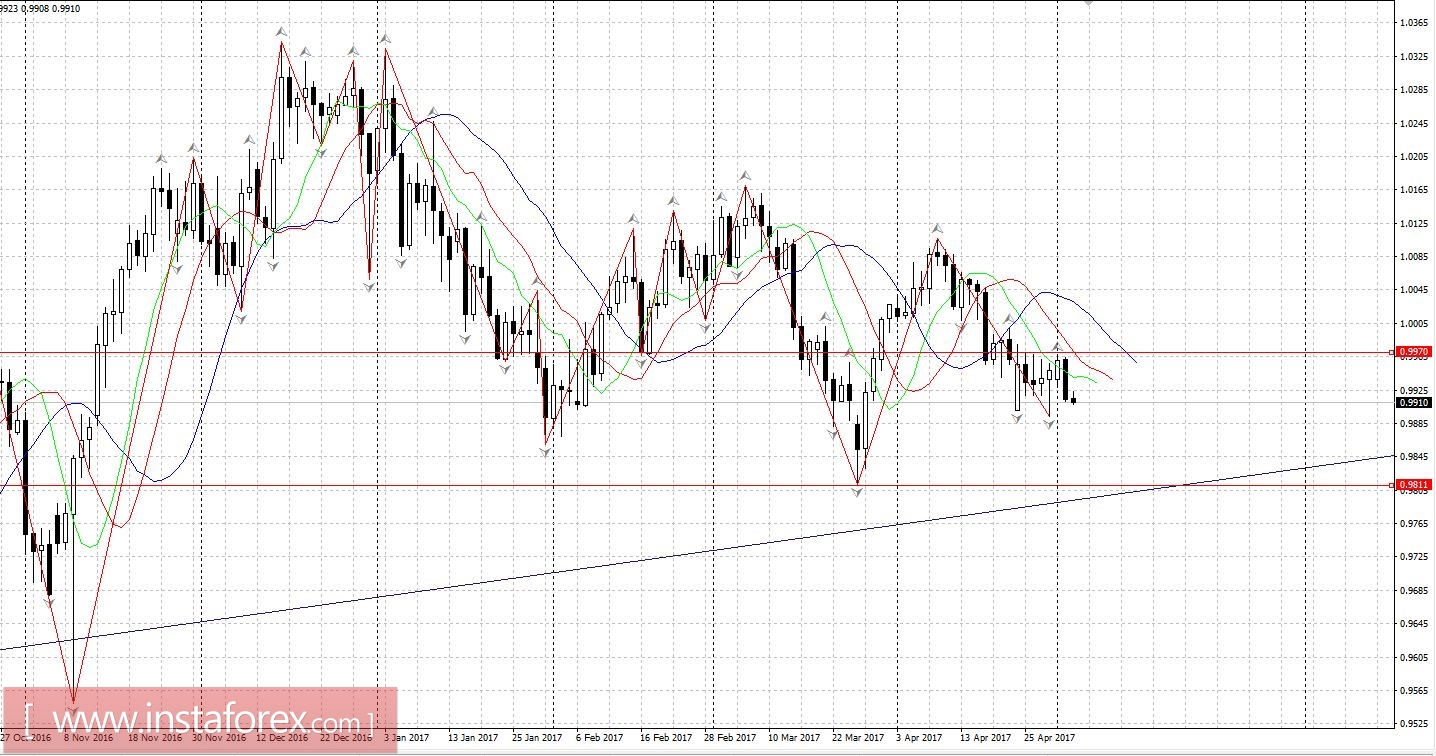
Task: Click the 1.0205 price axis label
Action: coord(1414,157)
